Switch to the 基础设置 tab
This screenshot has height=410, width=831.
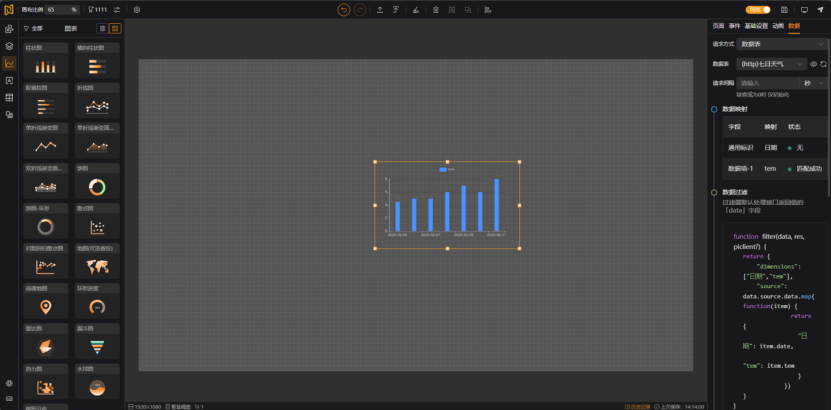[x=756, y=25]
